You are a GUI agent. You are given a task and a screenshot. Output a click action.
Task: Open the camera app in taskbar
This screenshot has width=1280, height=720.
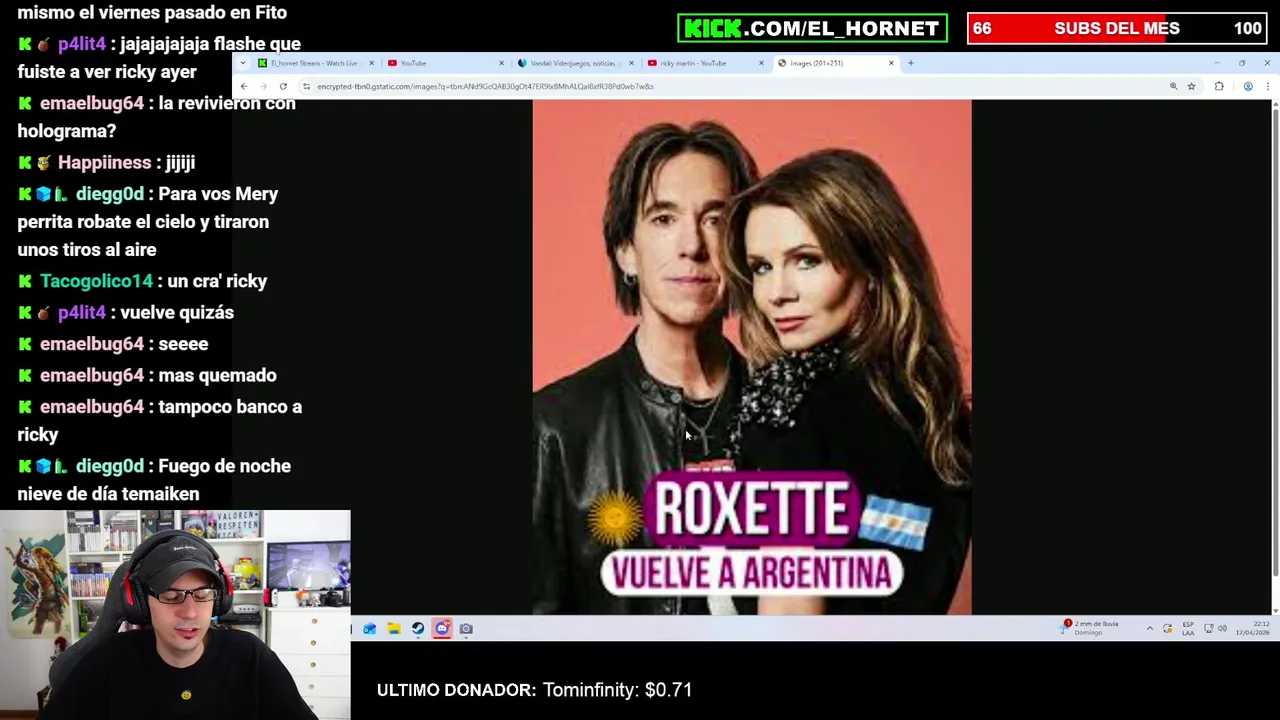(466, 629)
